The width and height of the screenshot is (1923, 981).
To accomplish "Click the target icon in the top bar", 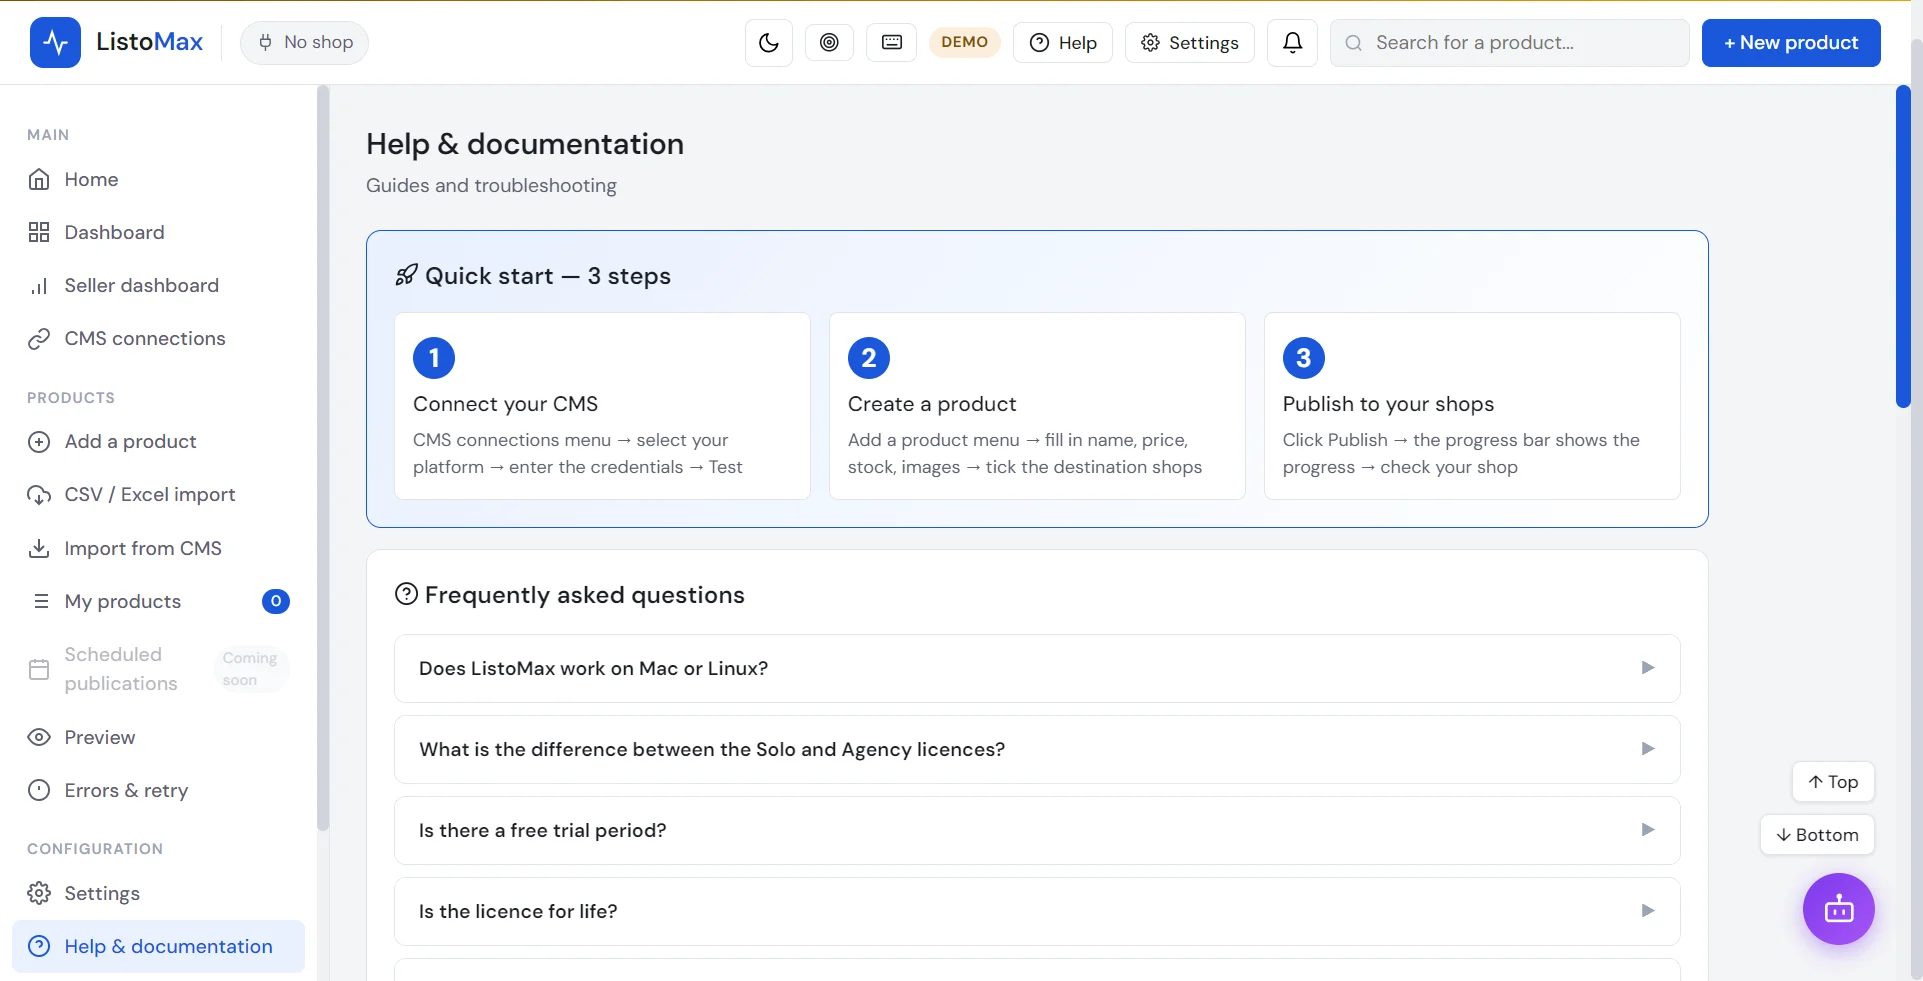I will point(829,42).
